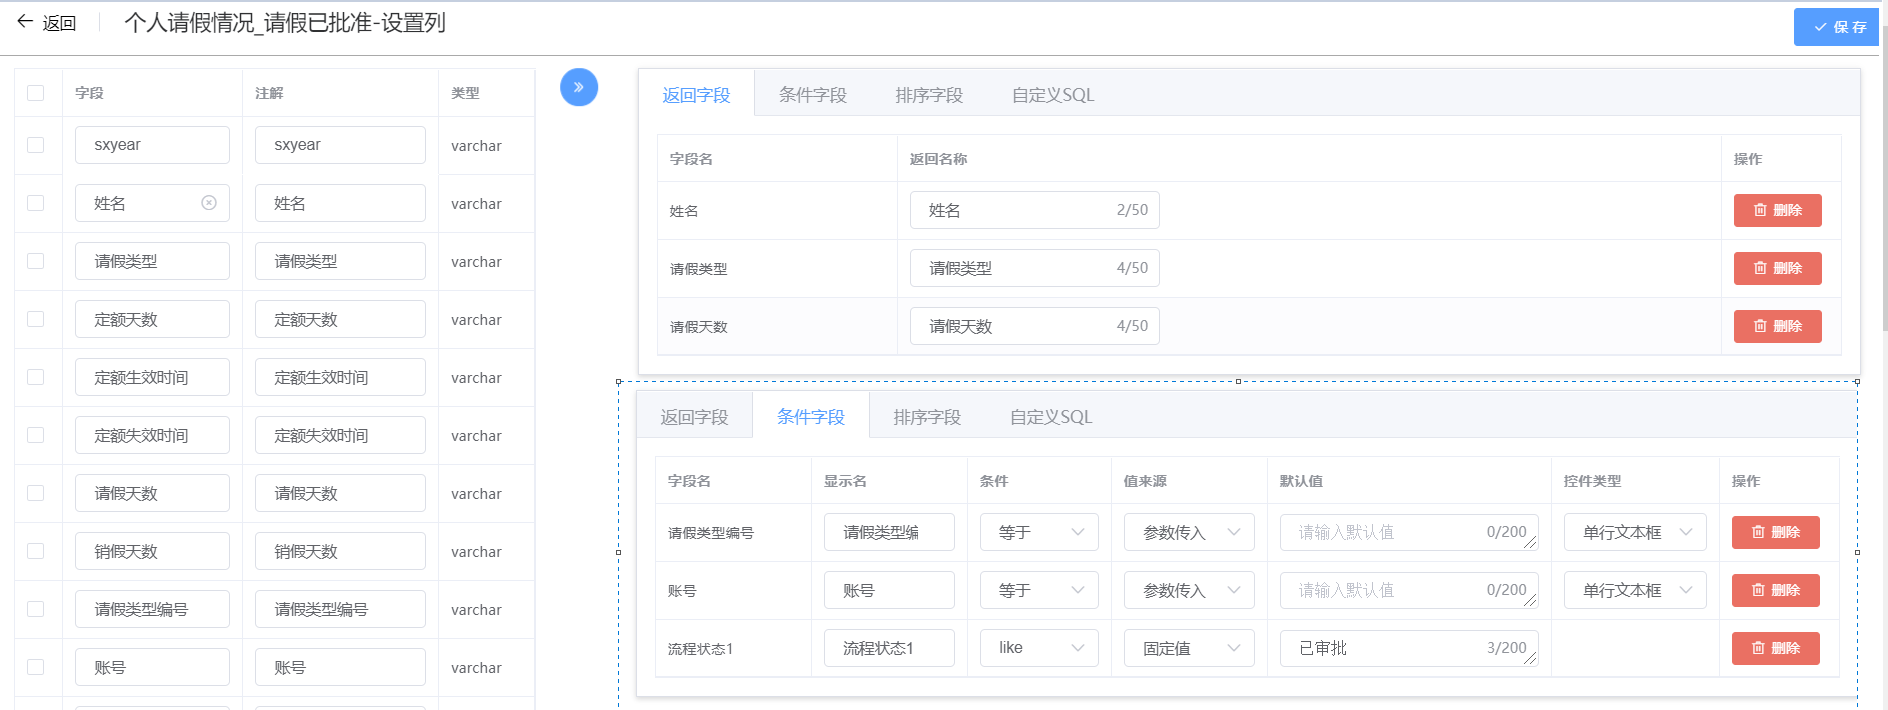The width and height of the screenshot is (1888, 710).
Task: Select the 定额天数 row checkbox
Action: 36,319
